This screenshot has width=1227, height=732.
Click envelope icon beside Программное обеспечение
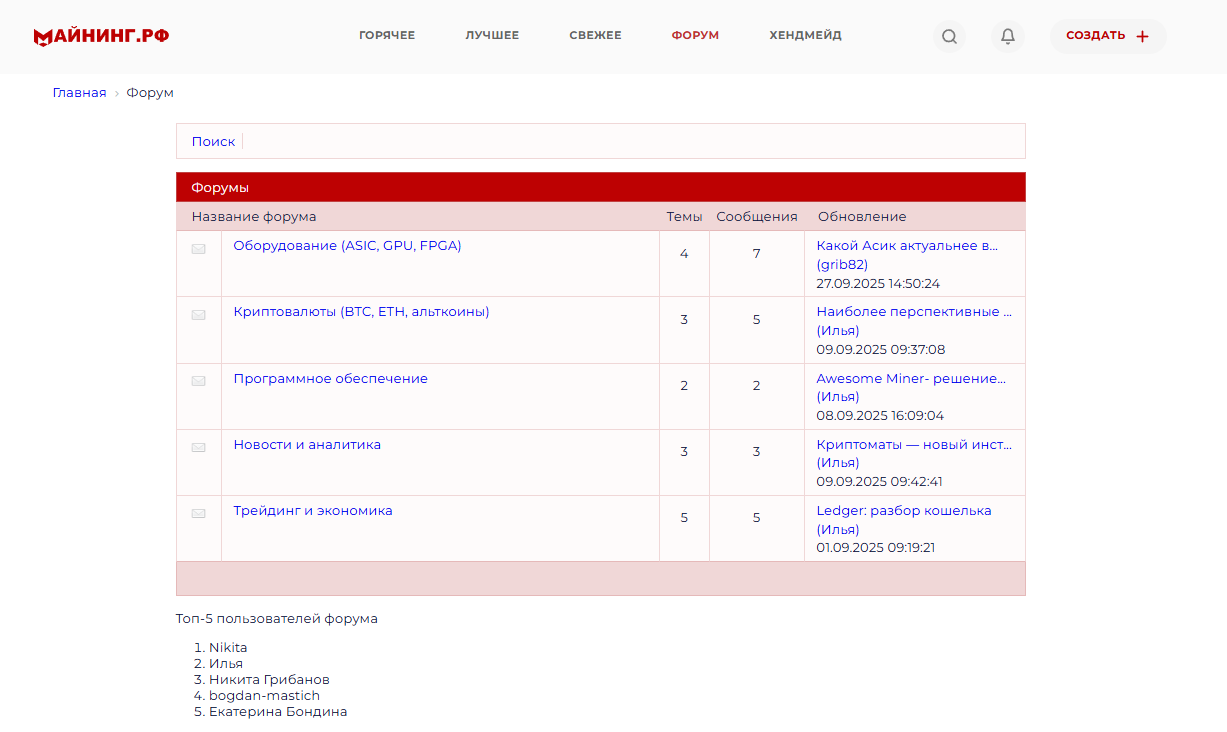pyautogui.click(x=199, y=381)
